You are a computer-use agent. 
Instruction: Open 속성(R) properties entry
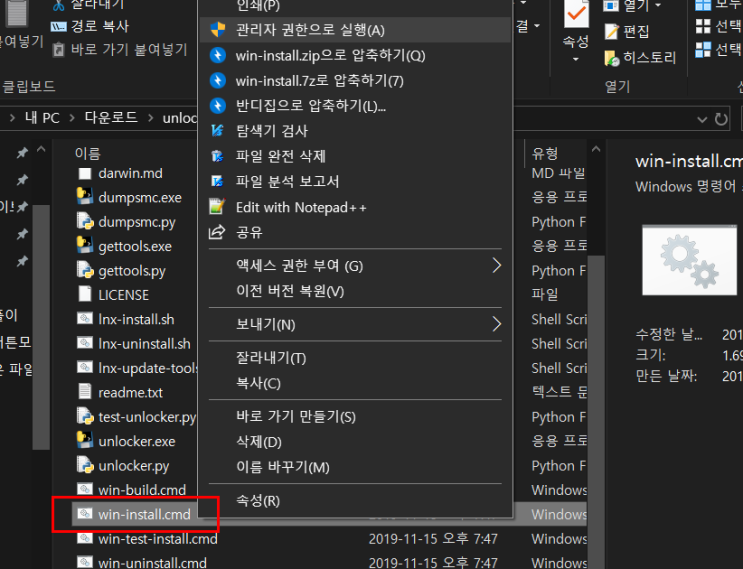(x=355, y=501)
